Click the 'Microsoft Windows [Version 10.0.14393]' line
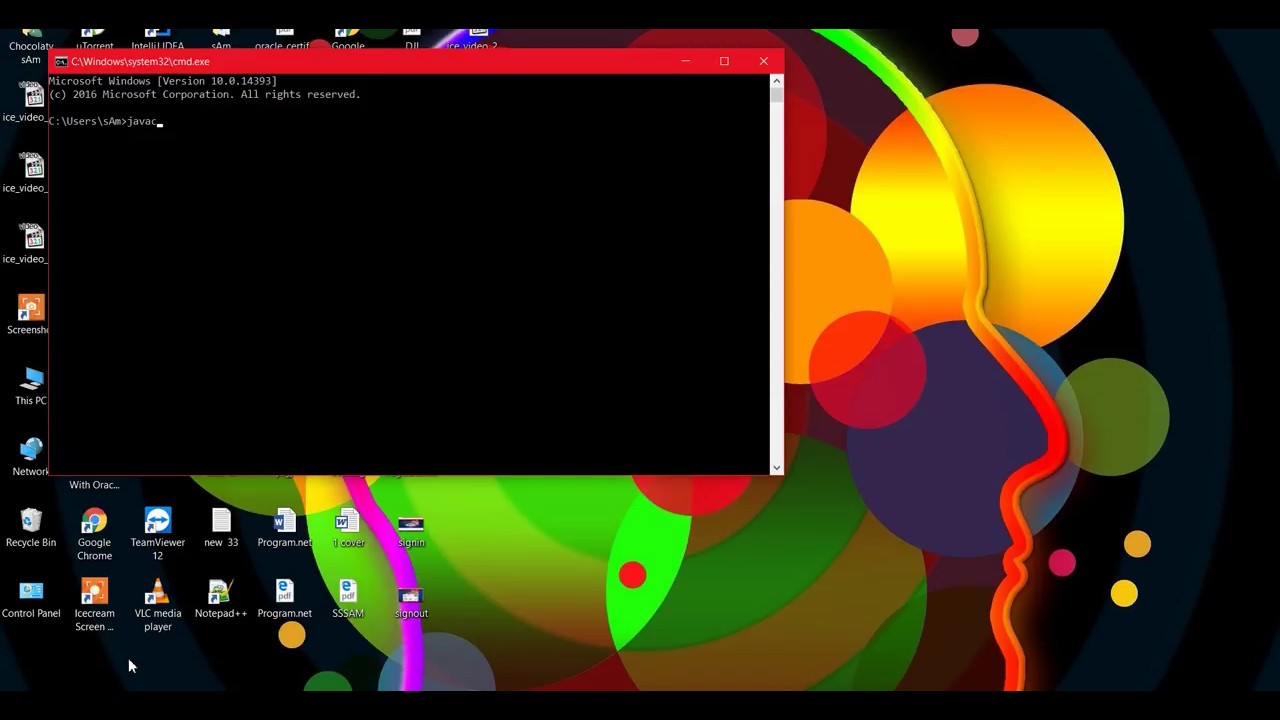The width and height of the screenshot is (1280, 720). [x=163, y=81]
